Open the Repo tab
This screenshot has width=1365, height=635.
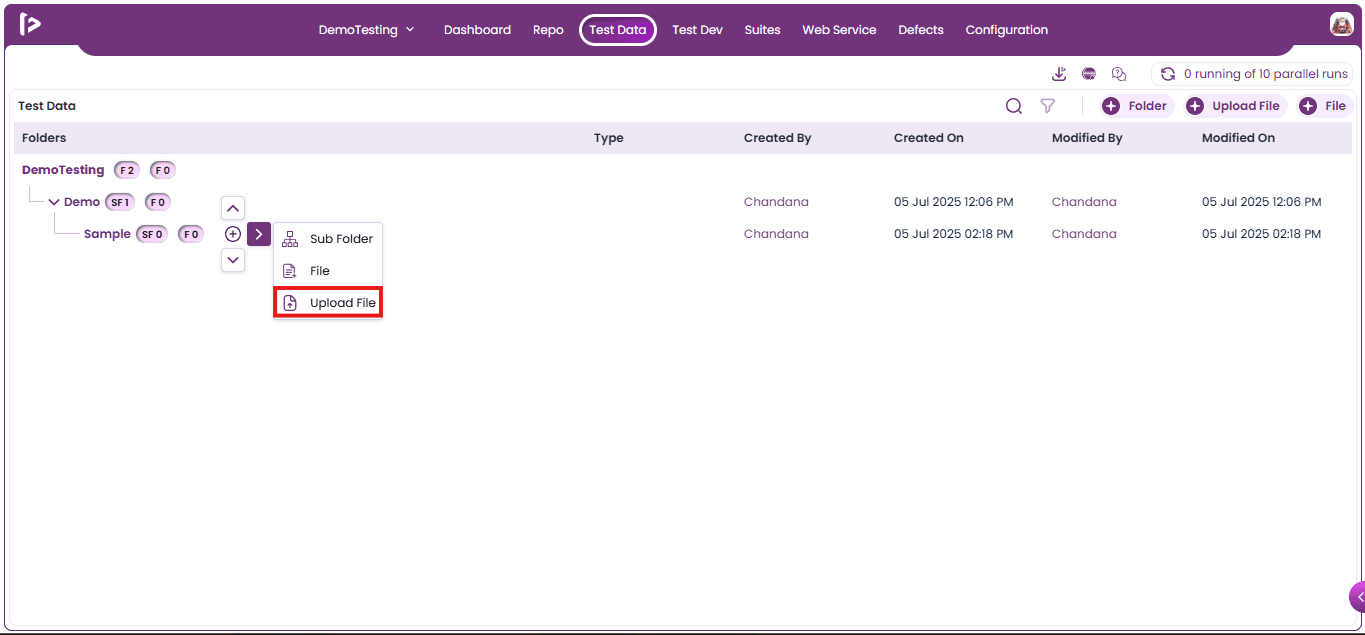(x=548, y=30)
